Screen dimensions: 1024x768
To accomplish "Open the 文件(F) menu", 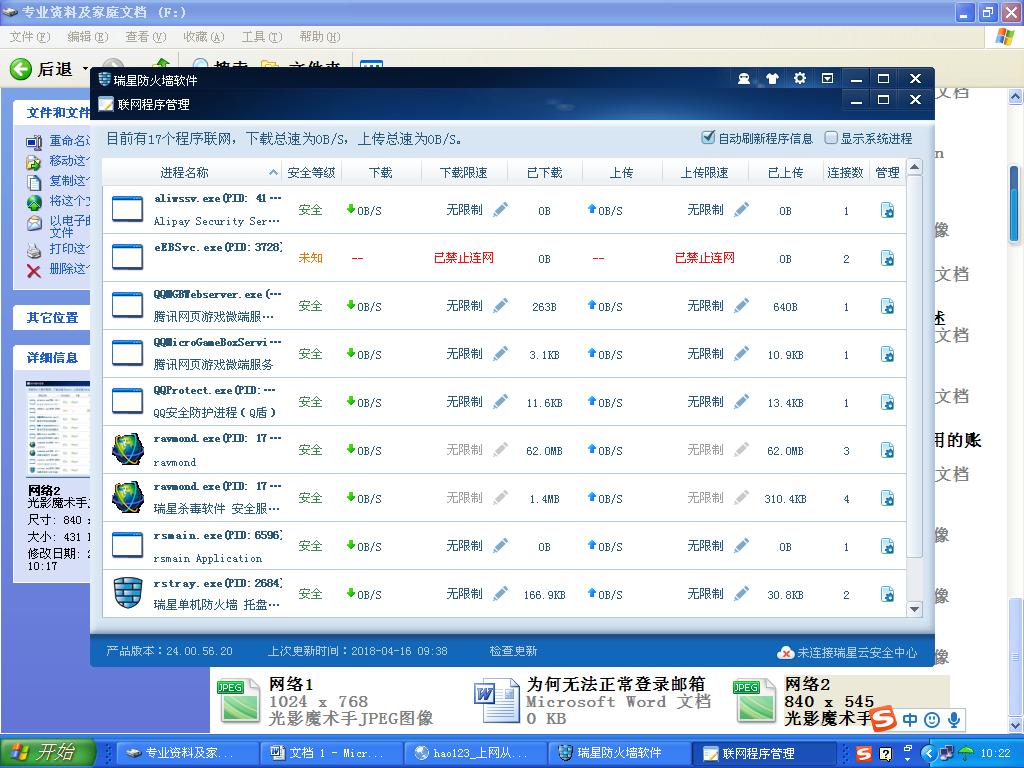I will tap(29, 37).
